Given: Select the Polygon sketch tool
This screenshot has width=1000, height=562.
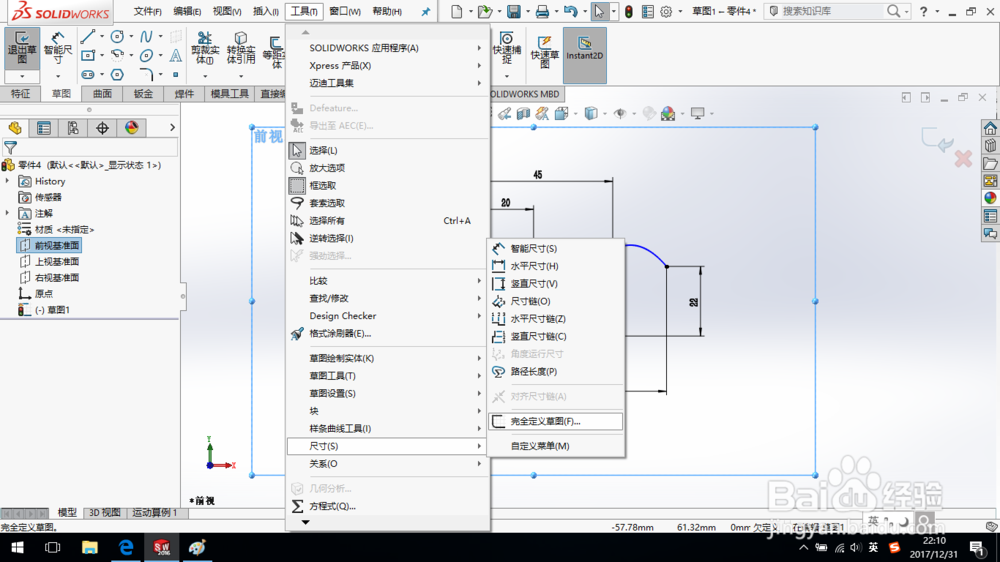Looking at the screenshot, I should point(117,75).
